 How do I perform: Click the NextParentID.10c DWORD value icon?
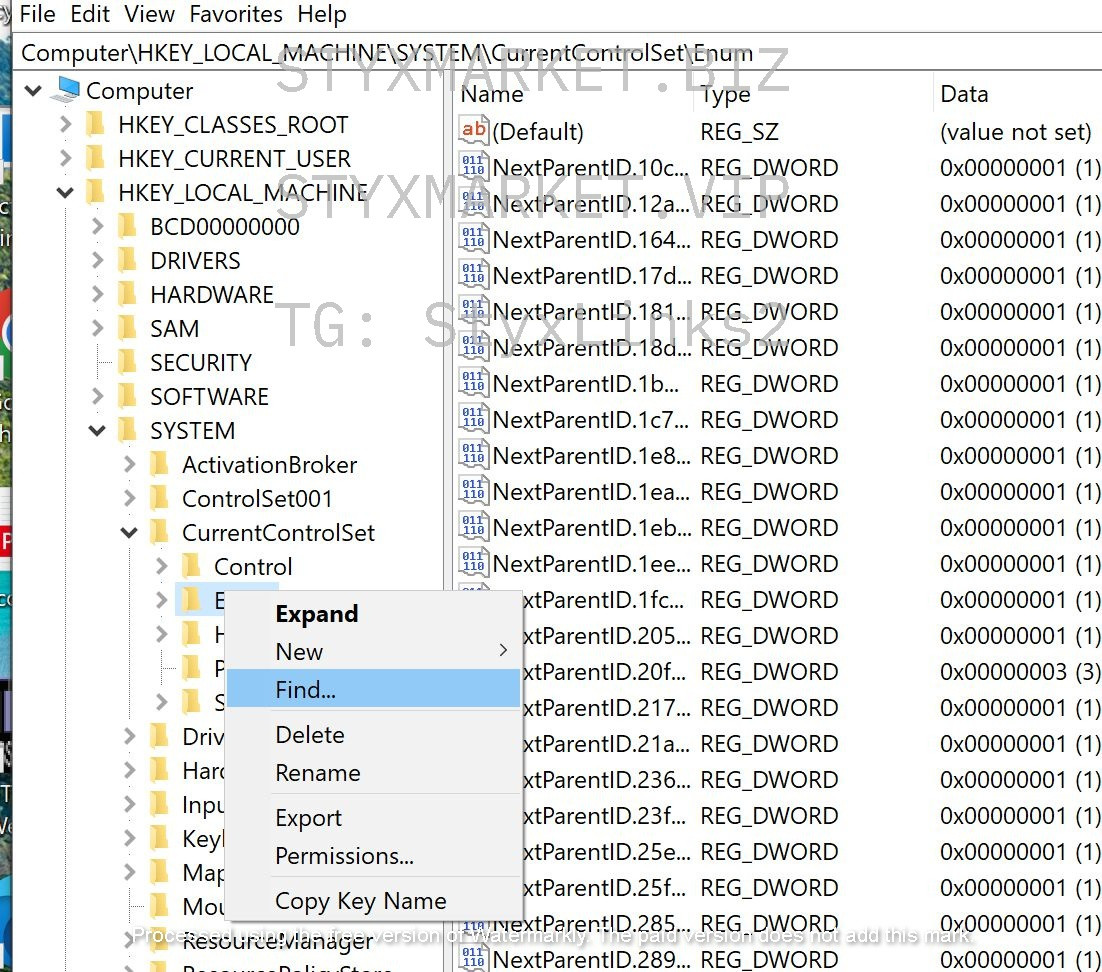pyautogui.click(x=473, y=167)
